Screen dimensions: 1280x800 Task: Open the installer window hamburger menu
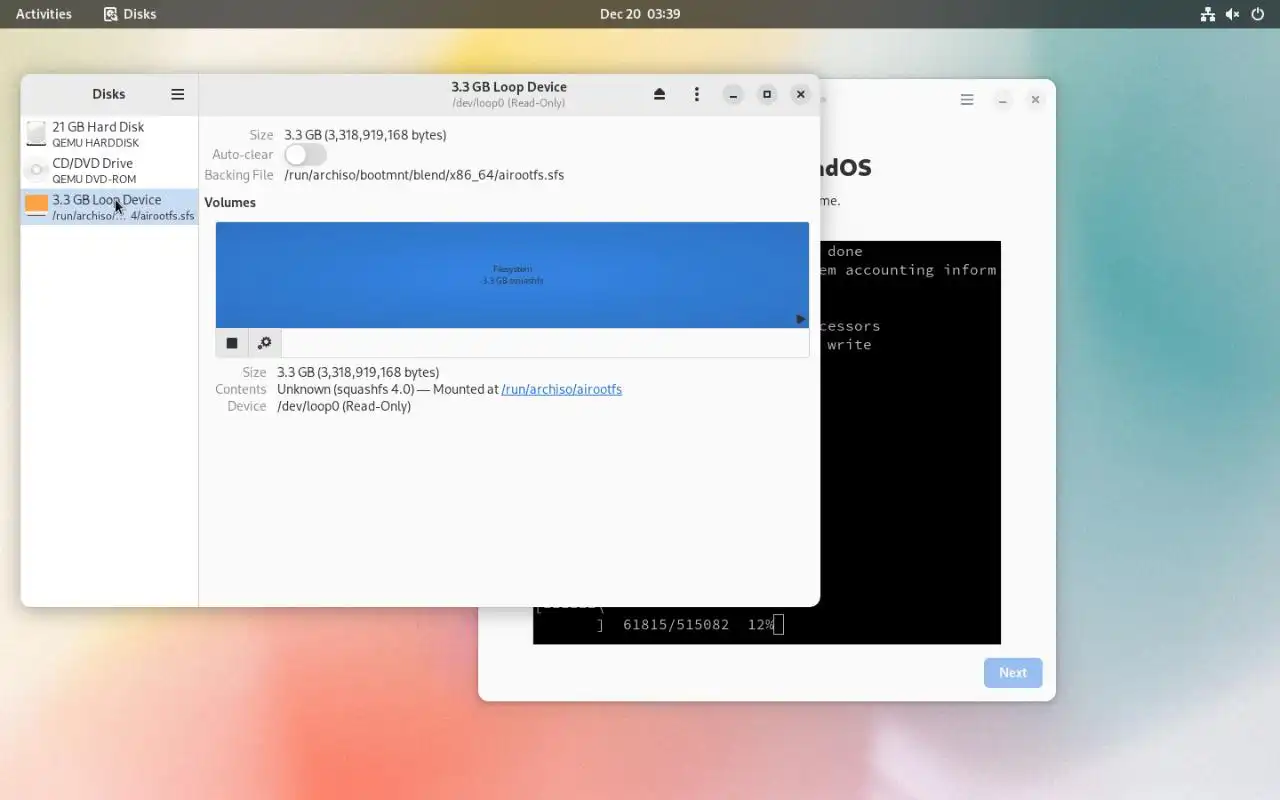coord(967,100)
